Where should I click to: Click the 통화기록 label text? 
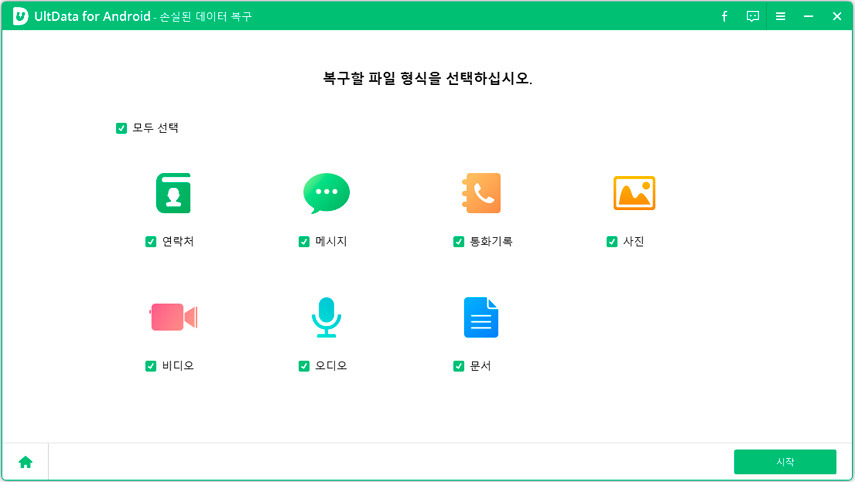coord(491,242)
